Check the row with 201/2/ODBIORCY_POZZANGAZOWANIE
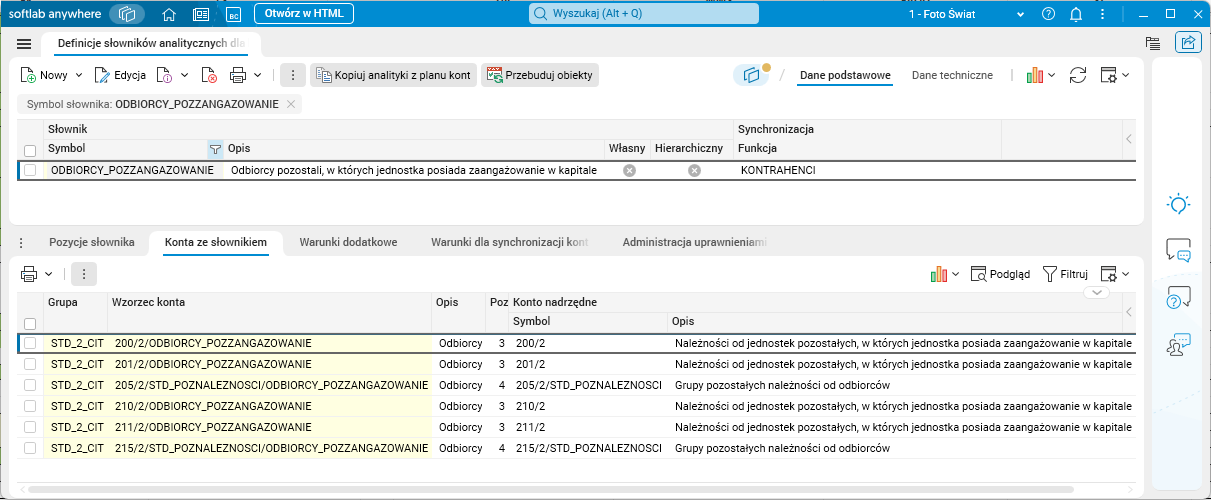The width and height of the screenshot is (1211, 500). [x=30, y=364]
